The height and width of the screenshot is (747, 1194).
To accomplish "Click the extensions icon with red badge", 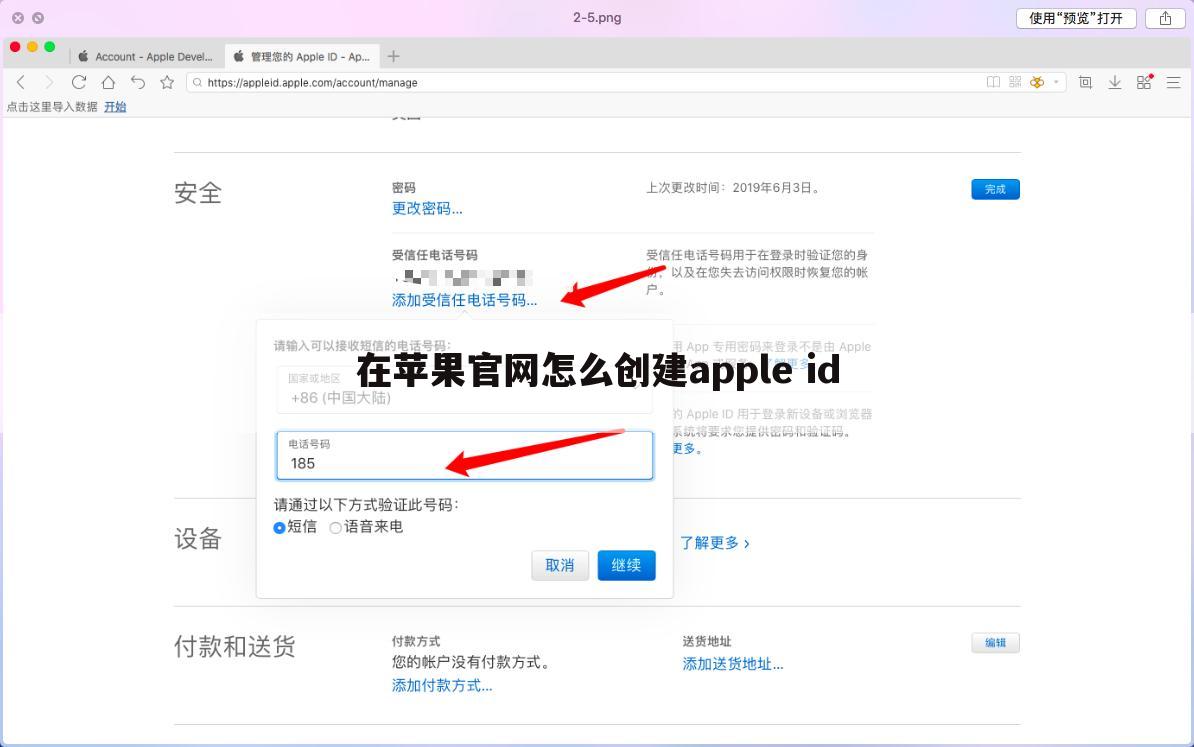I will click(1142, 82).
